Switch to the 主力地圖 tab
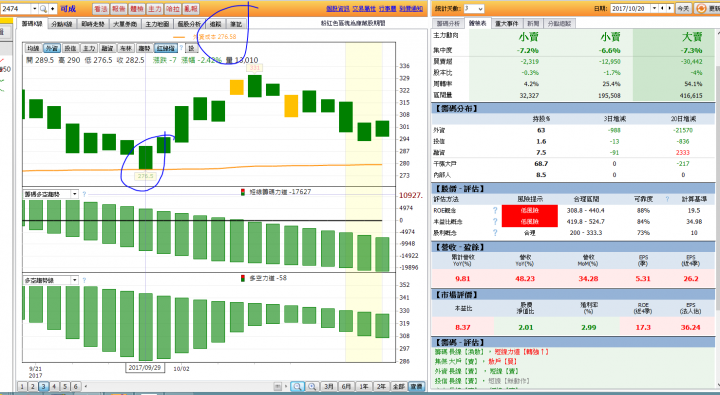The width and height of the screenshot is (720, 395). coord(157,24)
